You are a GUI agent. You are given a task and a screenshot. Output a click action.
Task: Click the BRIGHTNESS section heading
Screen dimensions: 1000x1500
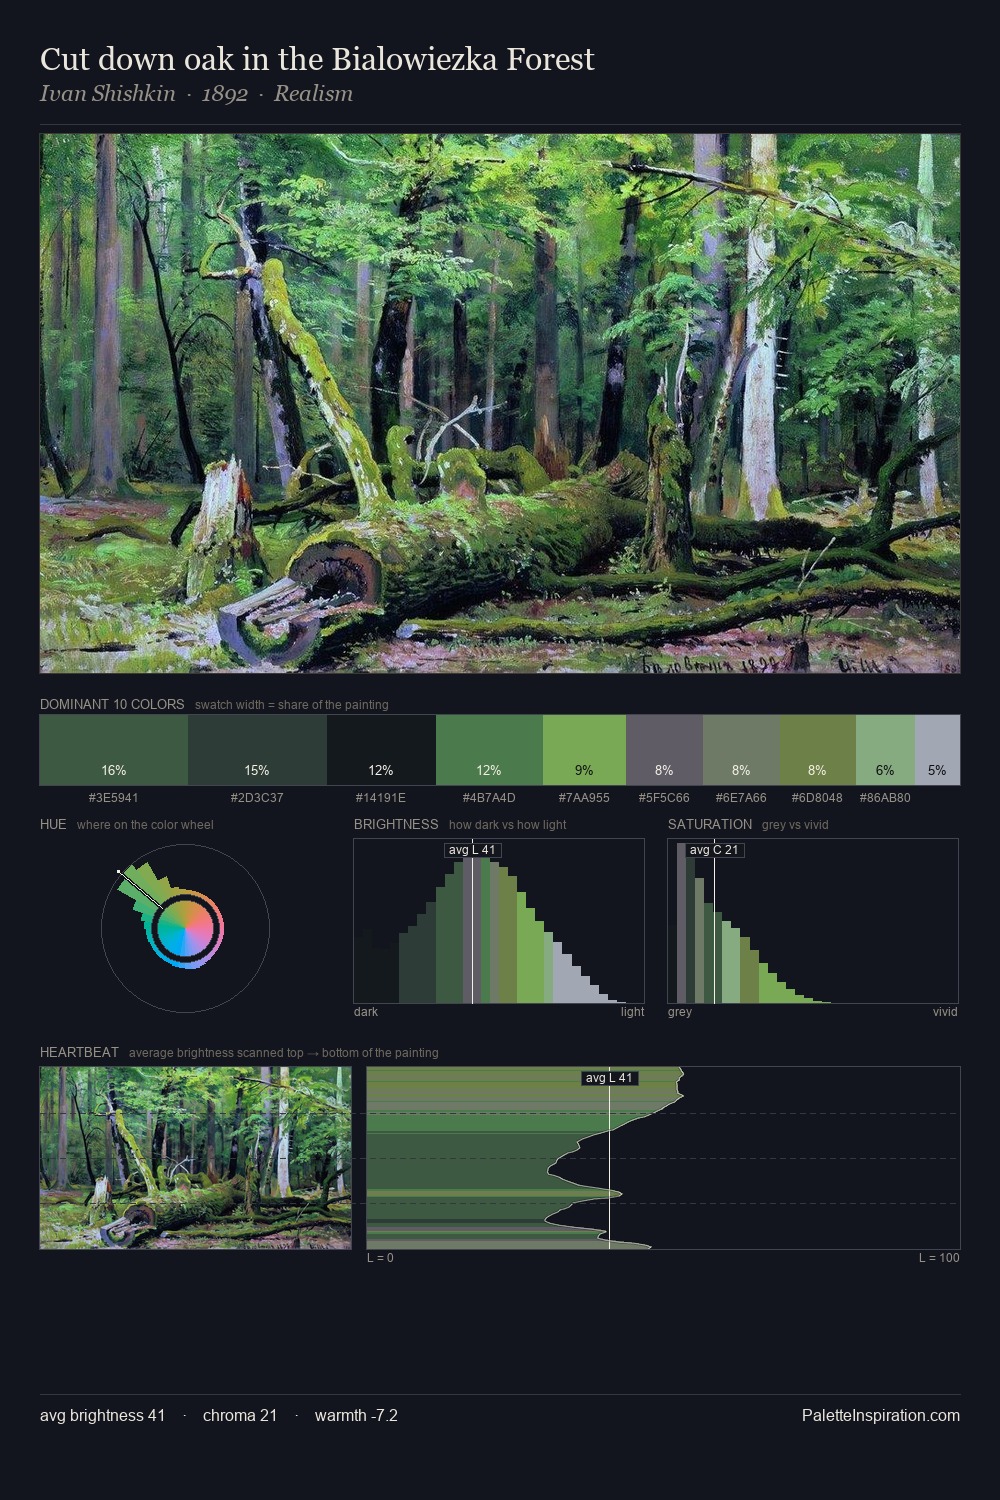(x=396, y=824)
